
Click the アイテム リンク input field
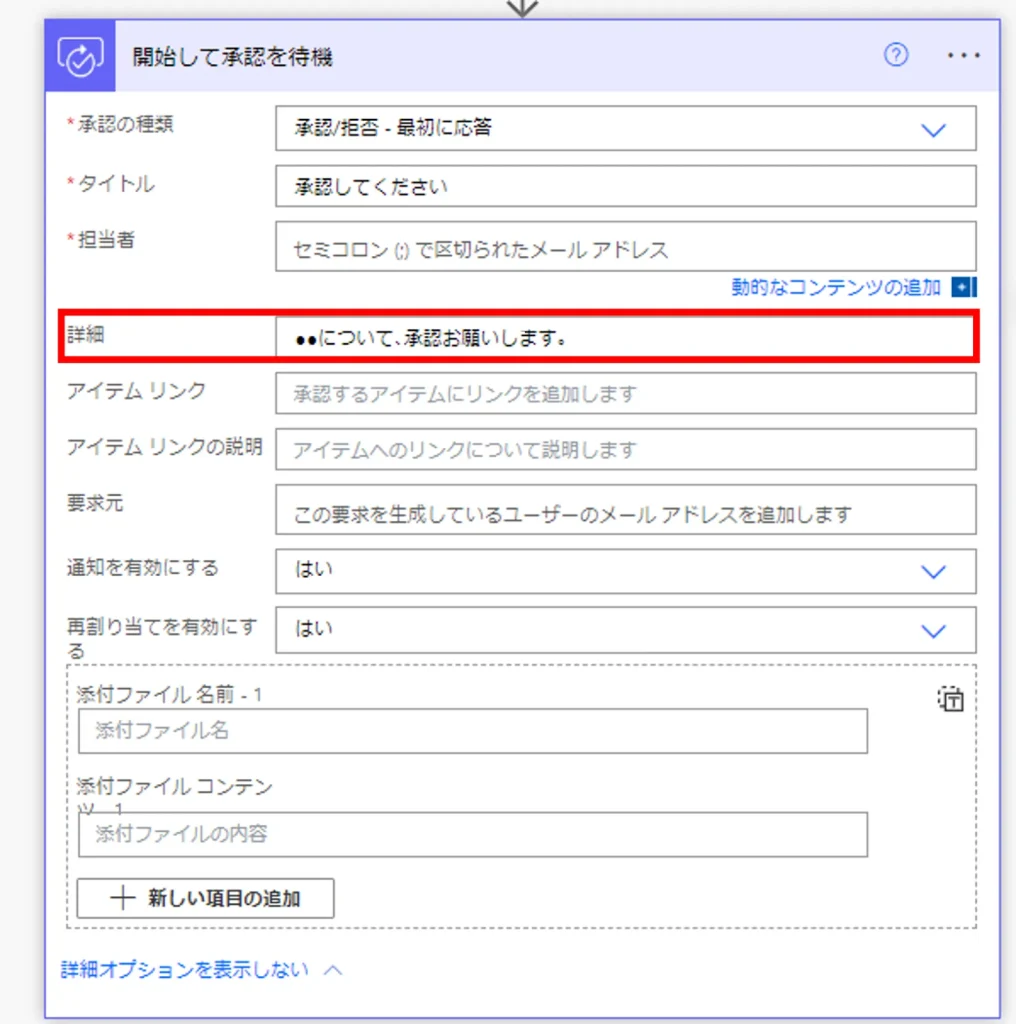[625, 394]
